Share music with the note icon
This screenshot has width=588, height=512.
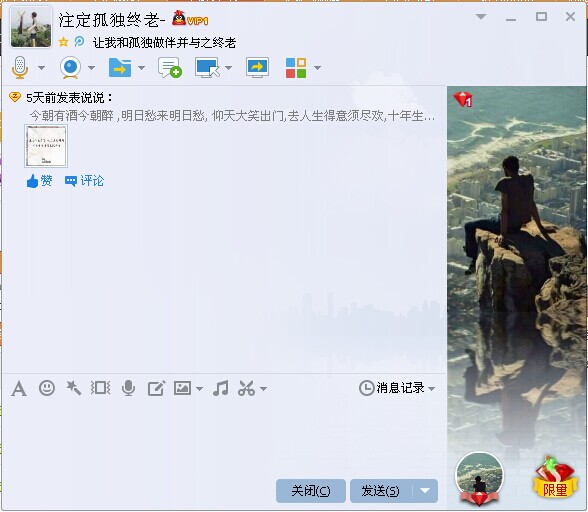pyautogui.click(x=220, y=388)
